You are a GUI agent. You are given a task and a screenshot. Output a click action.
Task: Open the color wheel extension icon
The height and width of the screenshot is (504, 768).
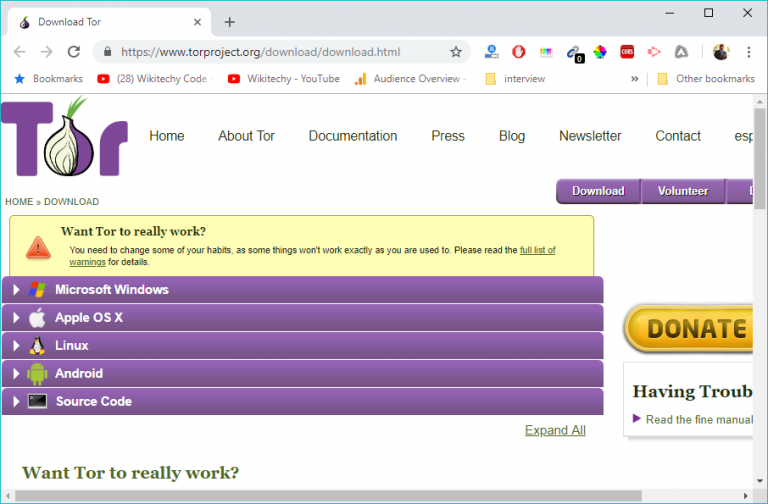click(x=600, y=52)
